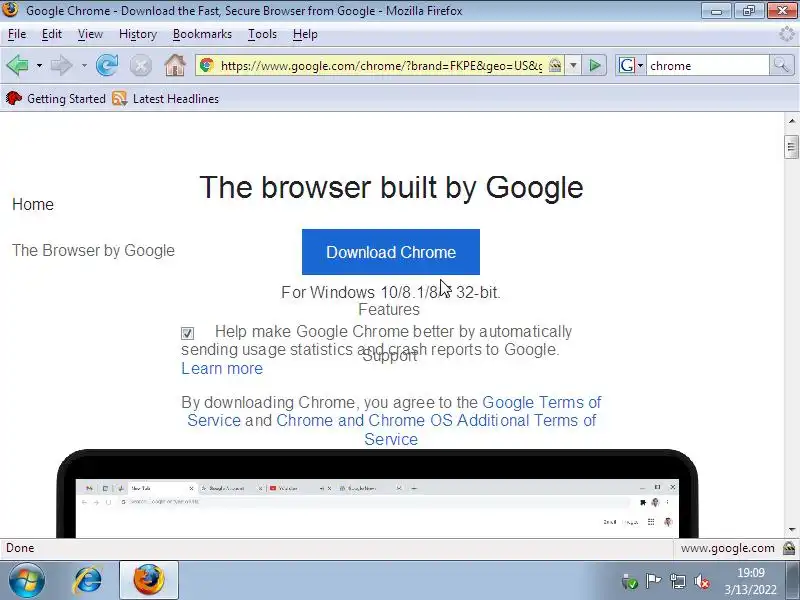This screenshot has width=800, height=600.
Task: Click the Support link
Action: click(389, 356)
